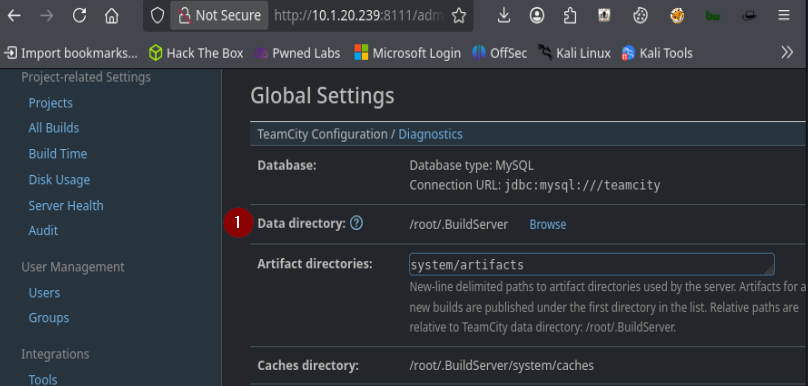Click the extension icon left of cookie icon
The height and width of the screenshot is (386, 808).
tap(604, 16)
